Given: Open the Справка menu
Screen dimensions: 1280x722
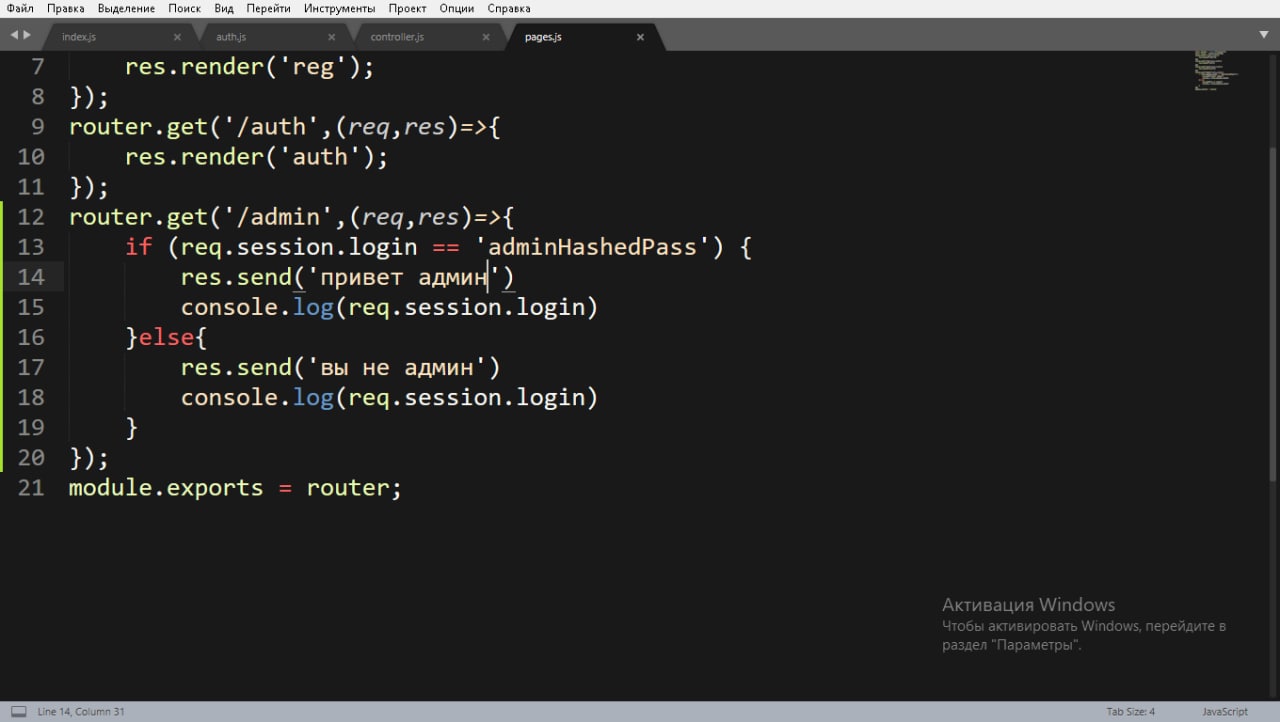Looking at the screenshot, I should coord(509,8).
